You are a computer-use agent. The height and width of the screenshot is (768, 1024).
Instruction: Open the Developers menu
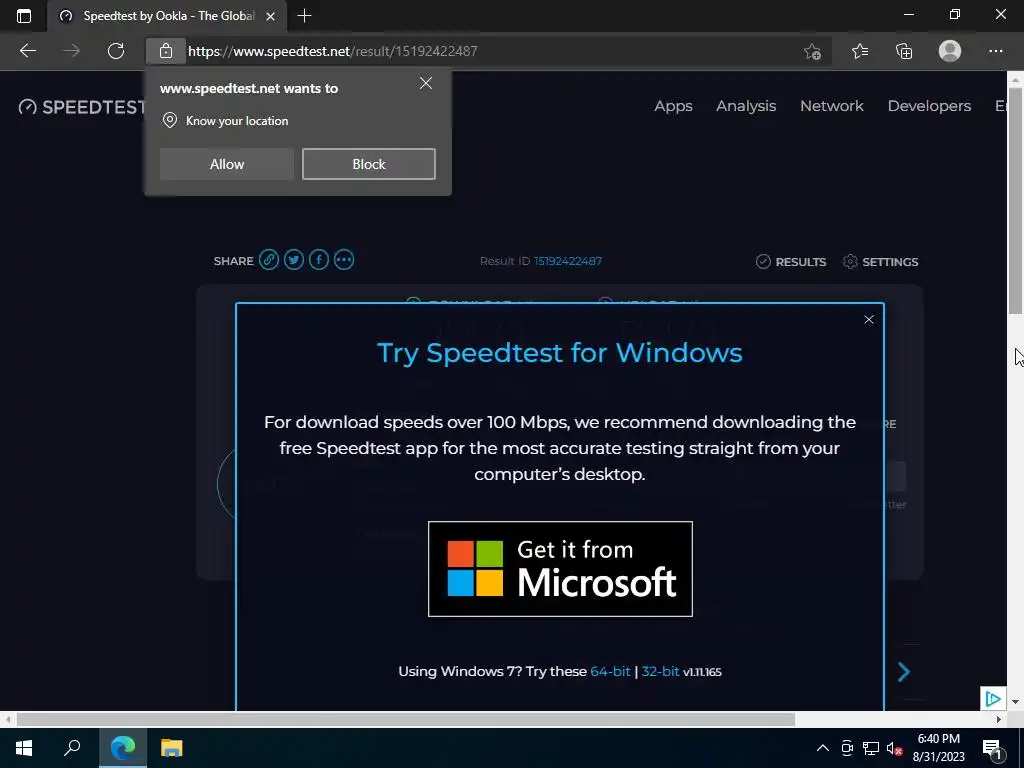(x=929, y=106)
